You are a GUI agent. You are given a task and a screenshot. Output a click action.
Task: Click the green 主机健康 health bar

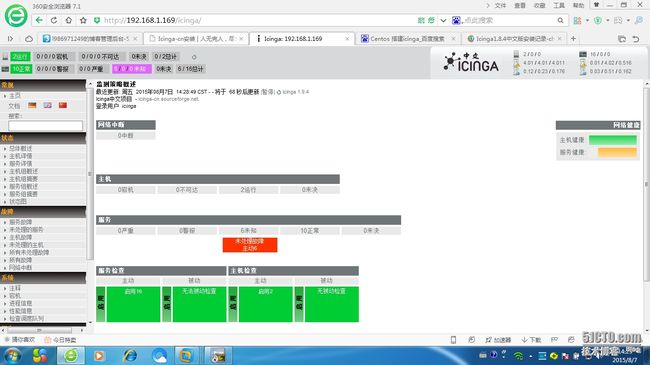tap(613, 140)
